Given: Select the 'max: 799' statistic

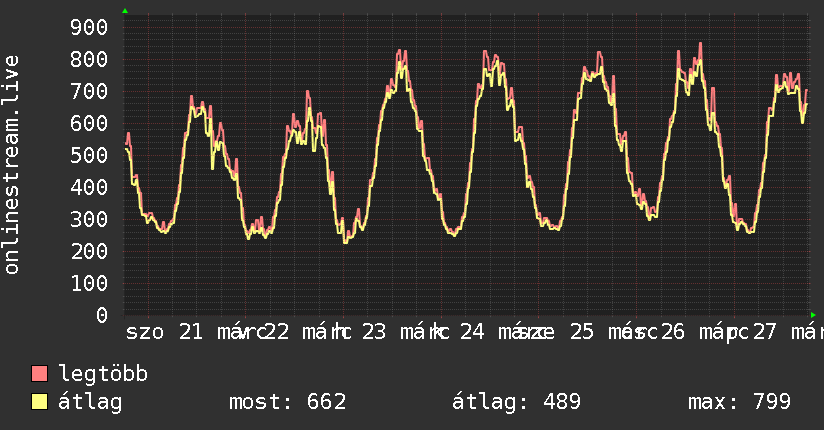Looking at the screenshot, I should click(739, 402).
